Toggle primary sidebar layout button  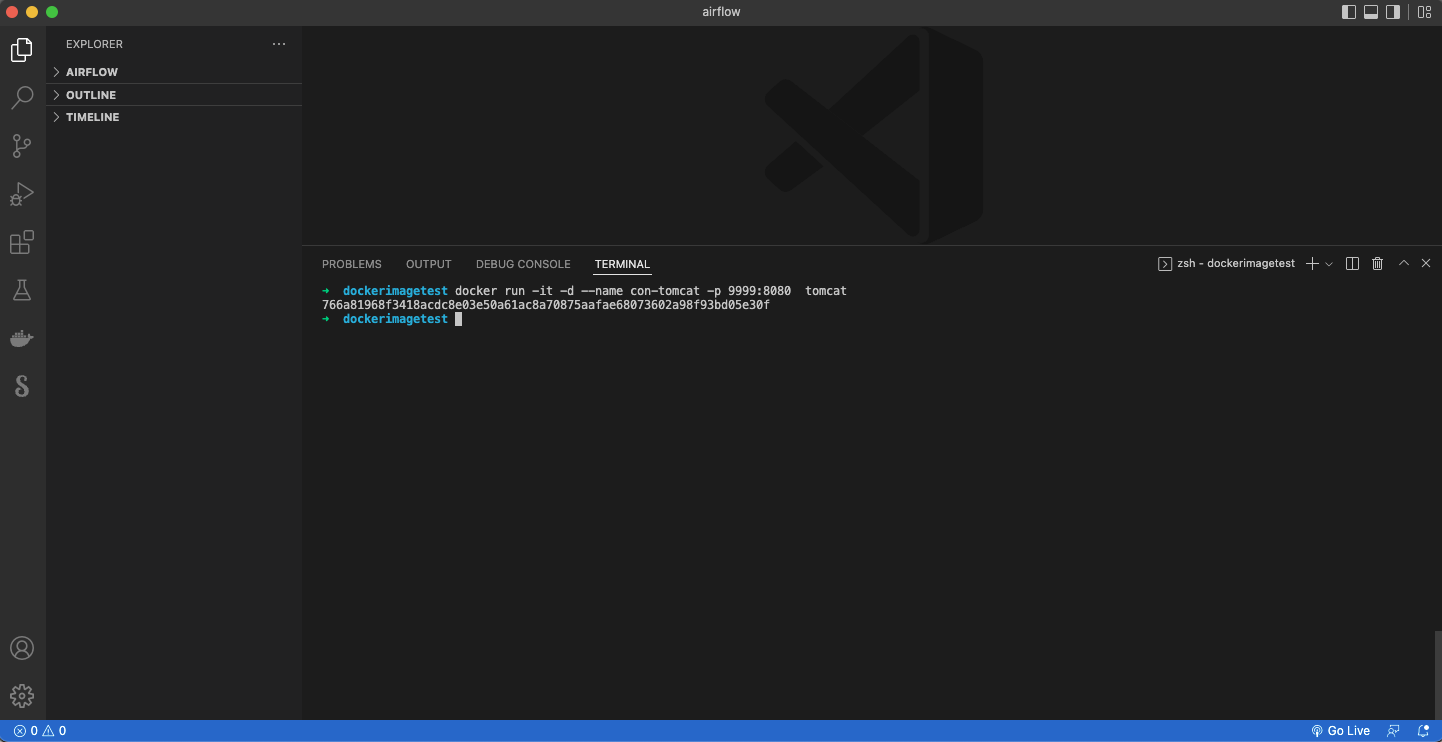(1349, 12)
